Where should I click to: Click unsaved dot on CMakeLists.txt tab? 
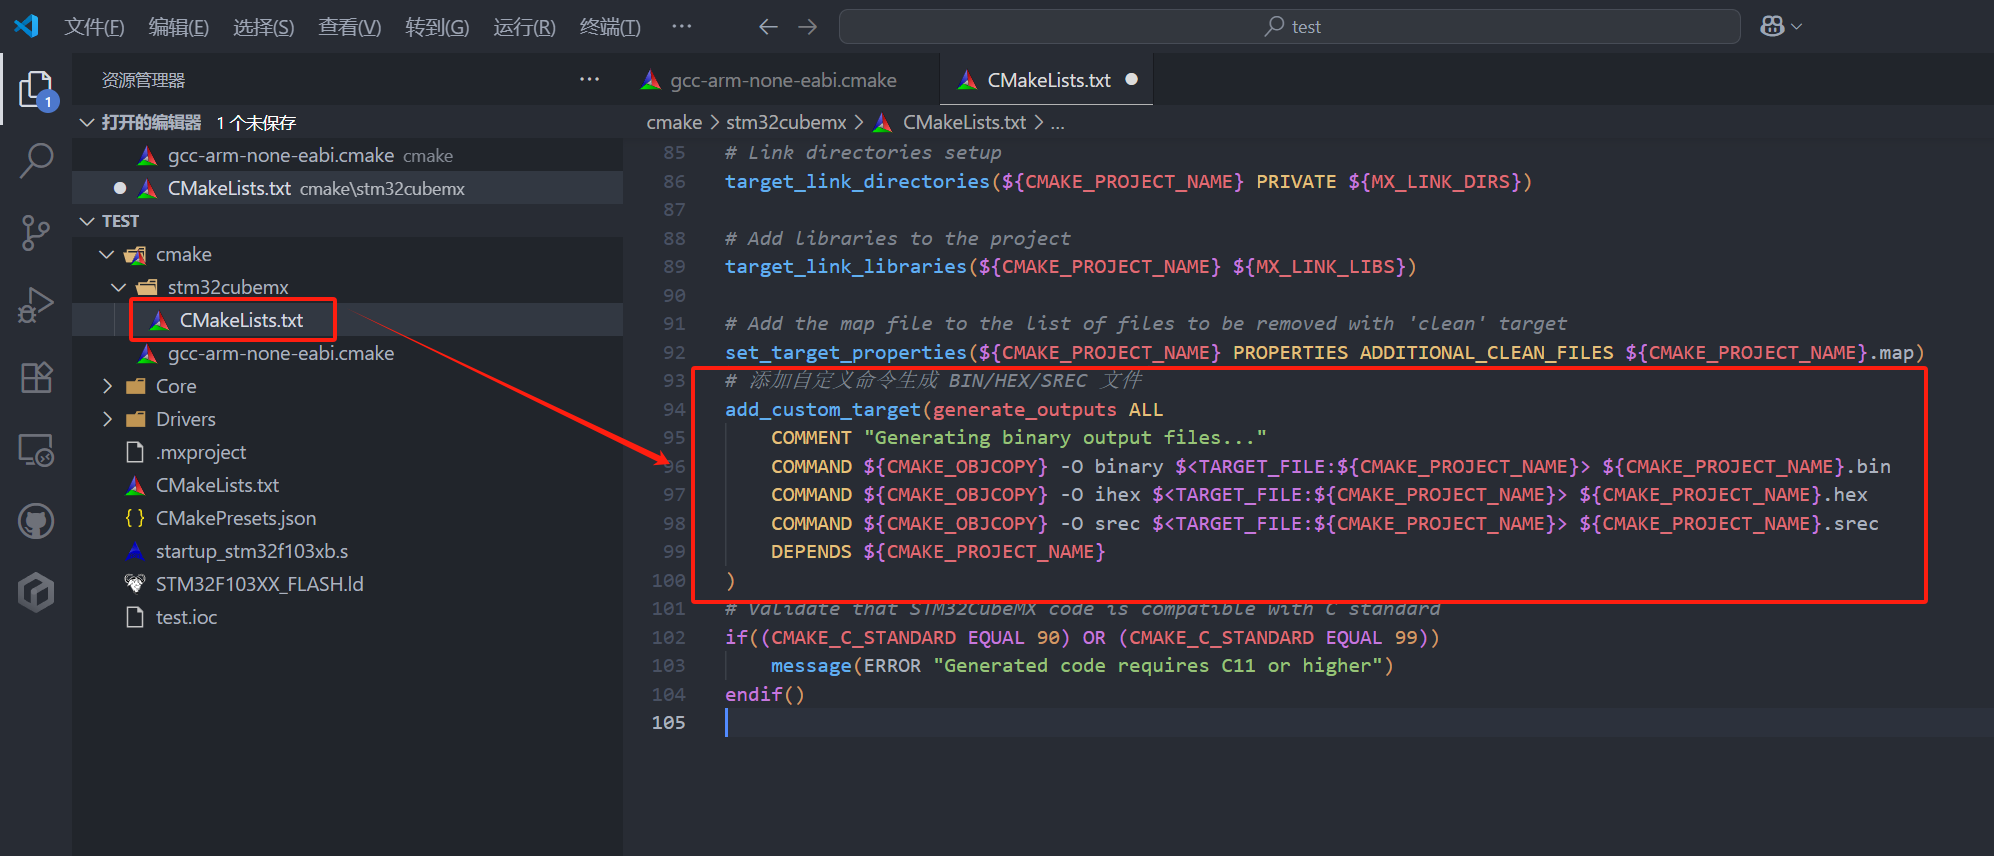coord(1132,80)
